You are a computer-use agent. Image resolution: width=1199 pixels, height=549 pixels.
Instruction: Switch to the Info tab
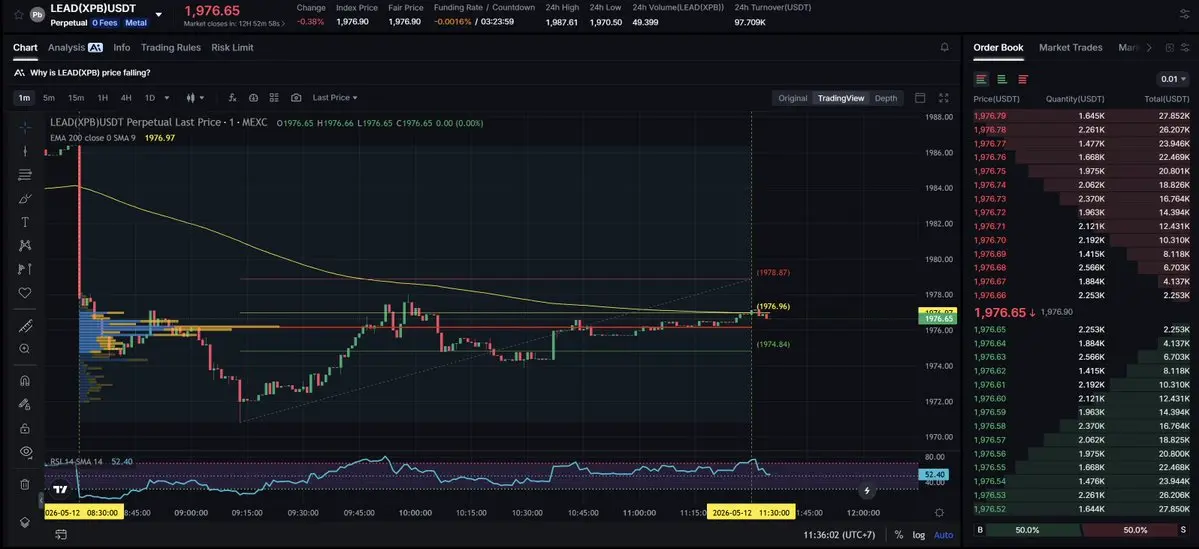[x=122, y=47]
